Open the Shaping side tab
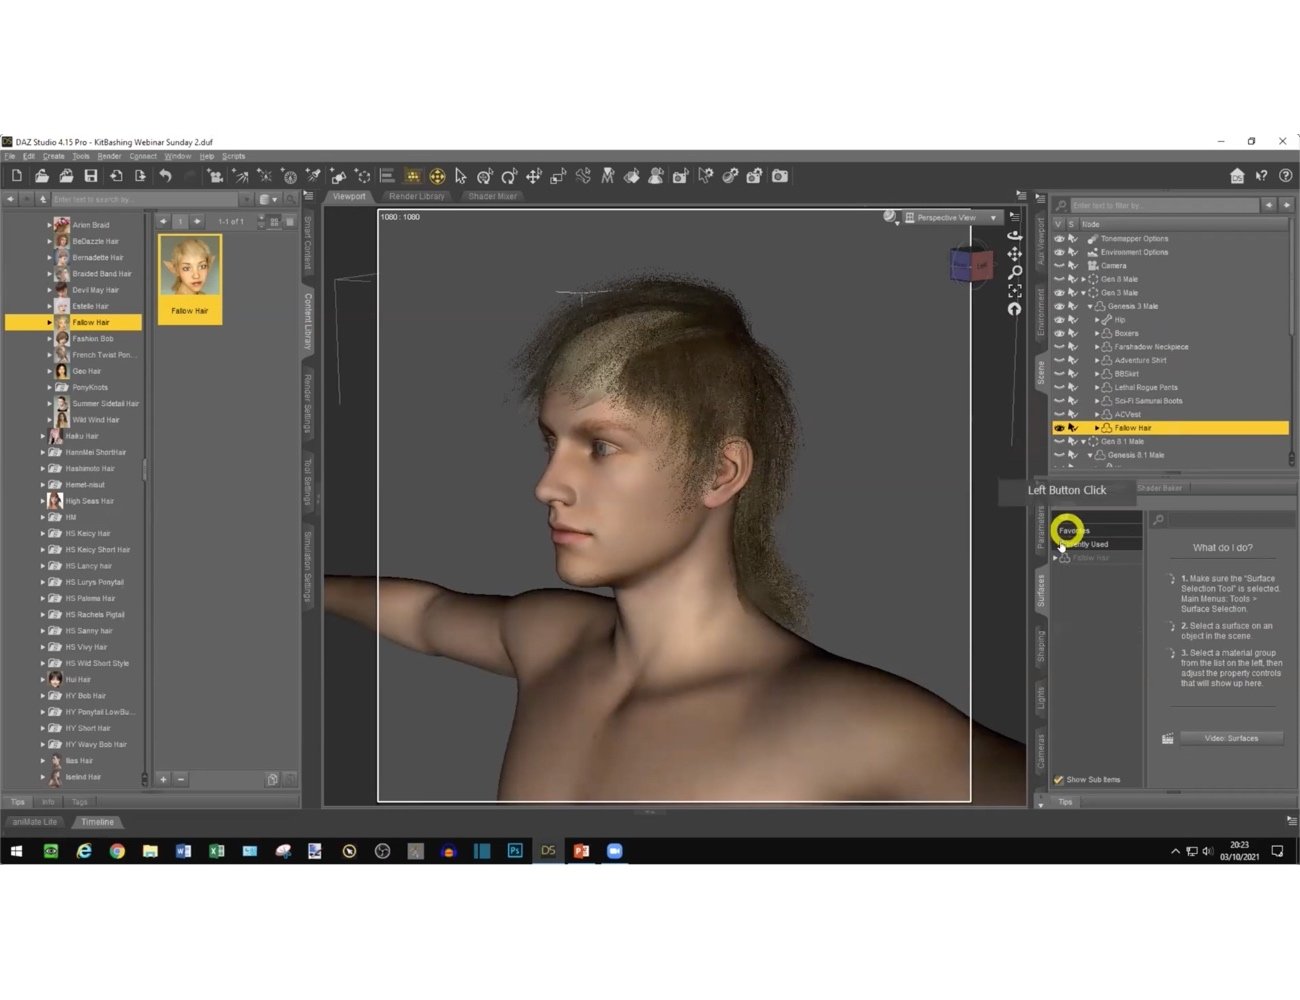The height and width of the screenshot is (1000, 1300). (x=1041, y=647)
